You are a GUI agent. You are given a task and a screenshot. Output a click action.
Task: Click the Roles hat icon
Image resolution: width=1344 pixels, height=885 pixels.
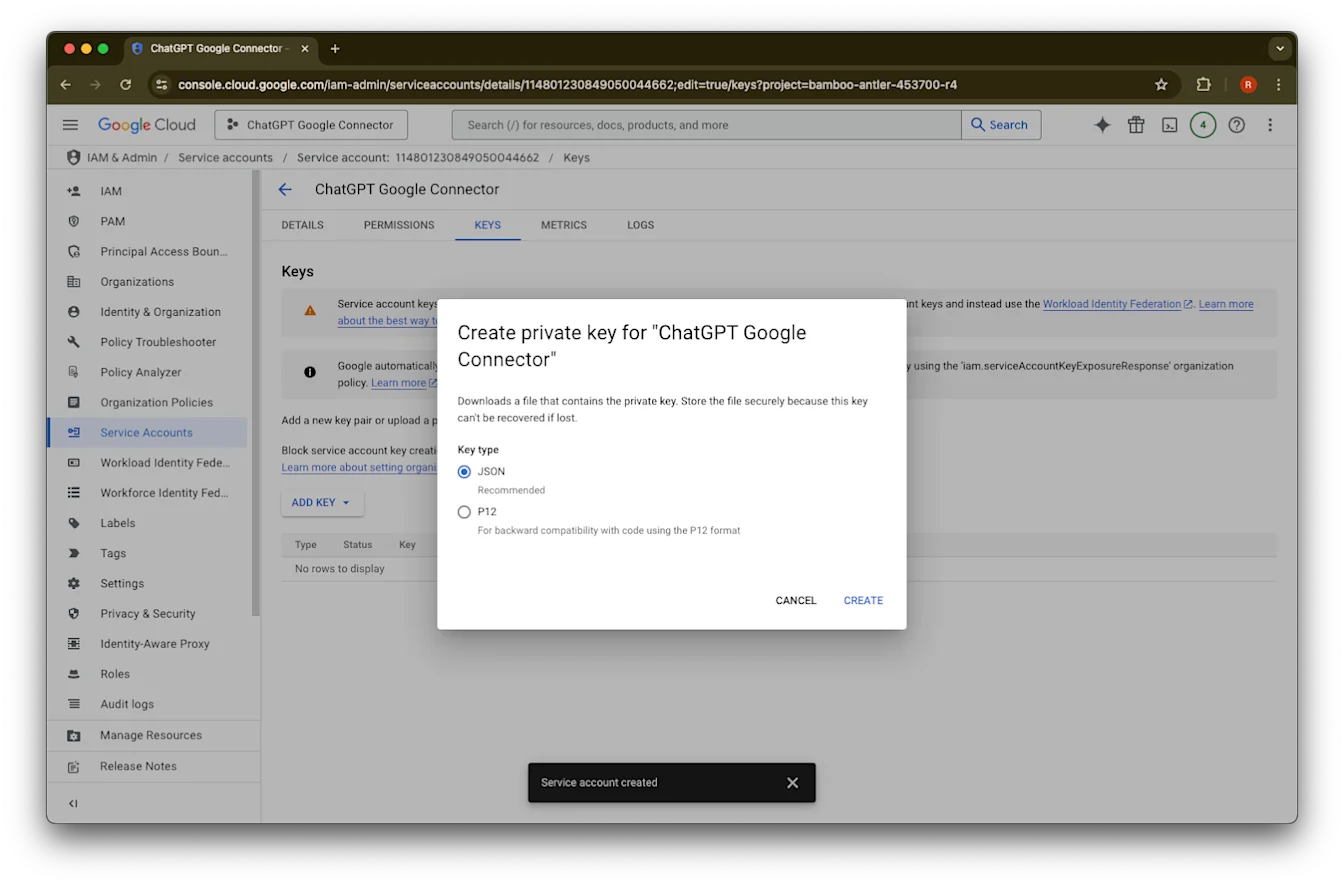pyautogui.click(x=73, y=674)
